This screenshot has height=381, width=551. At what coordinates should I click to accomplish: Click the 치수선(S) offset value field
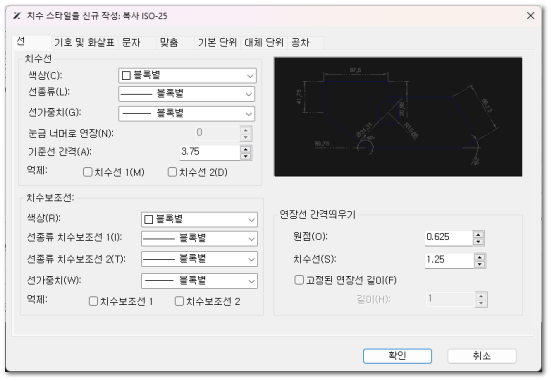click(449, 260)
